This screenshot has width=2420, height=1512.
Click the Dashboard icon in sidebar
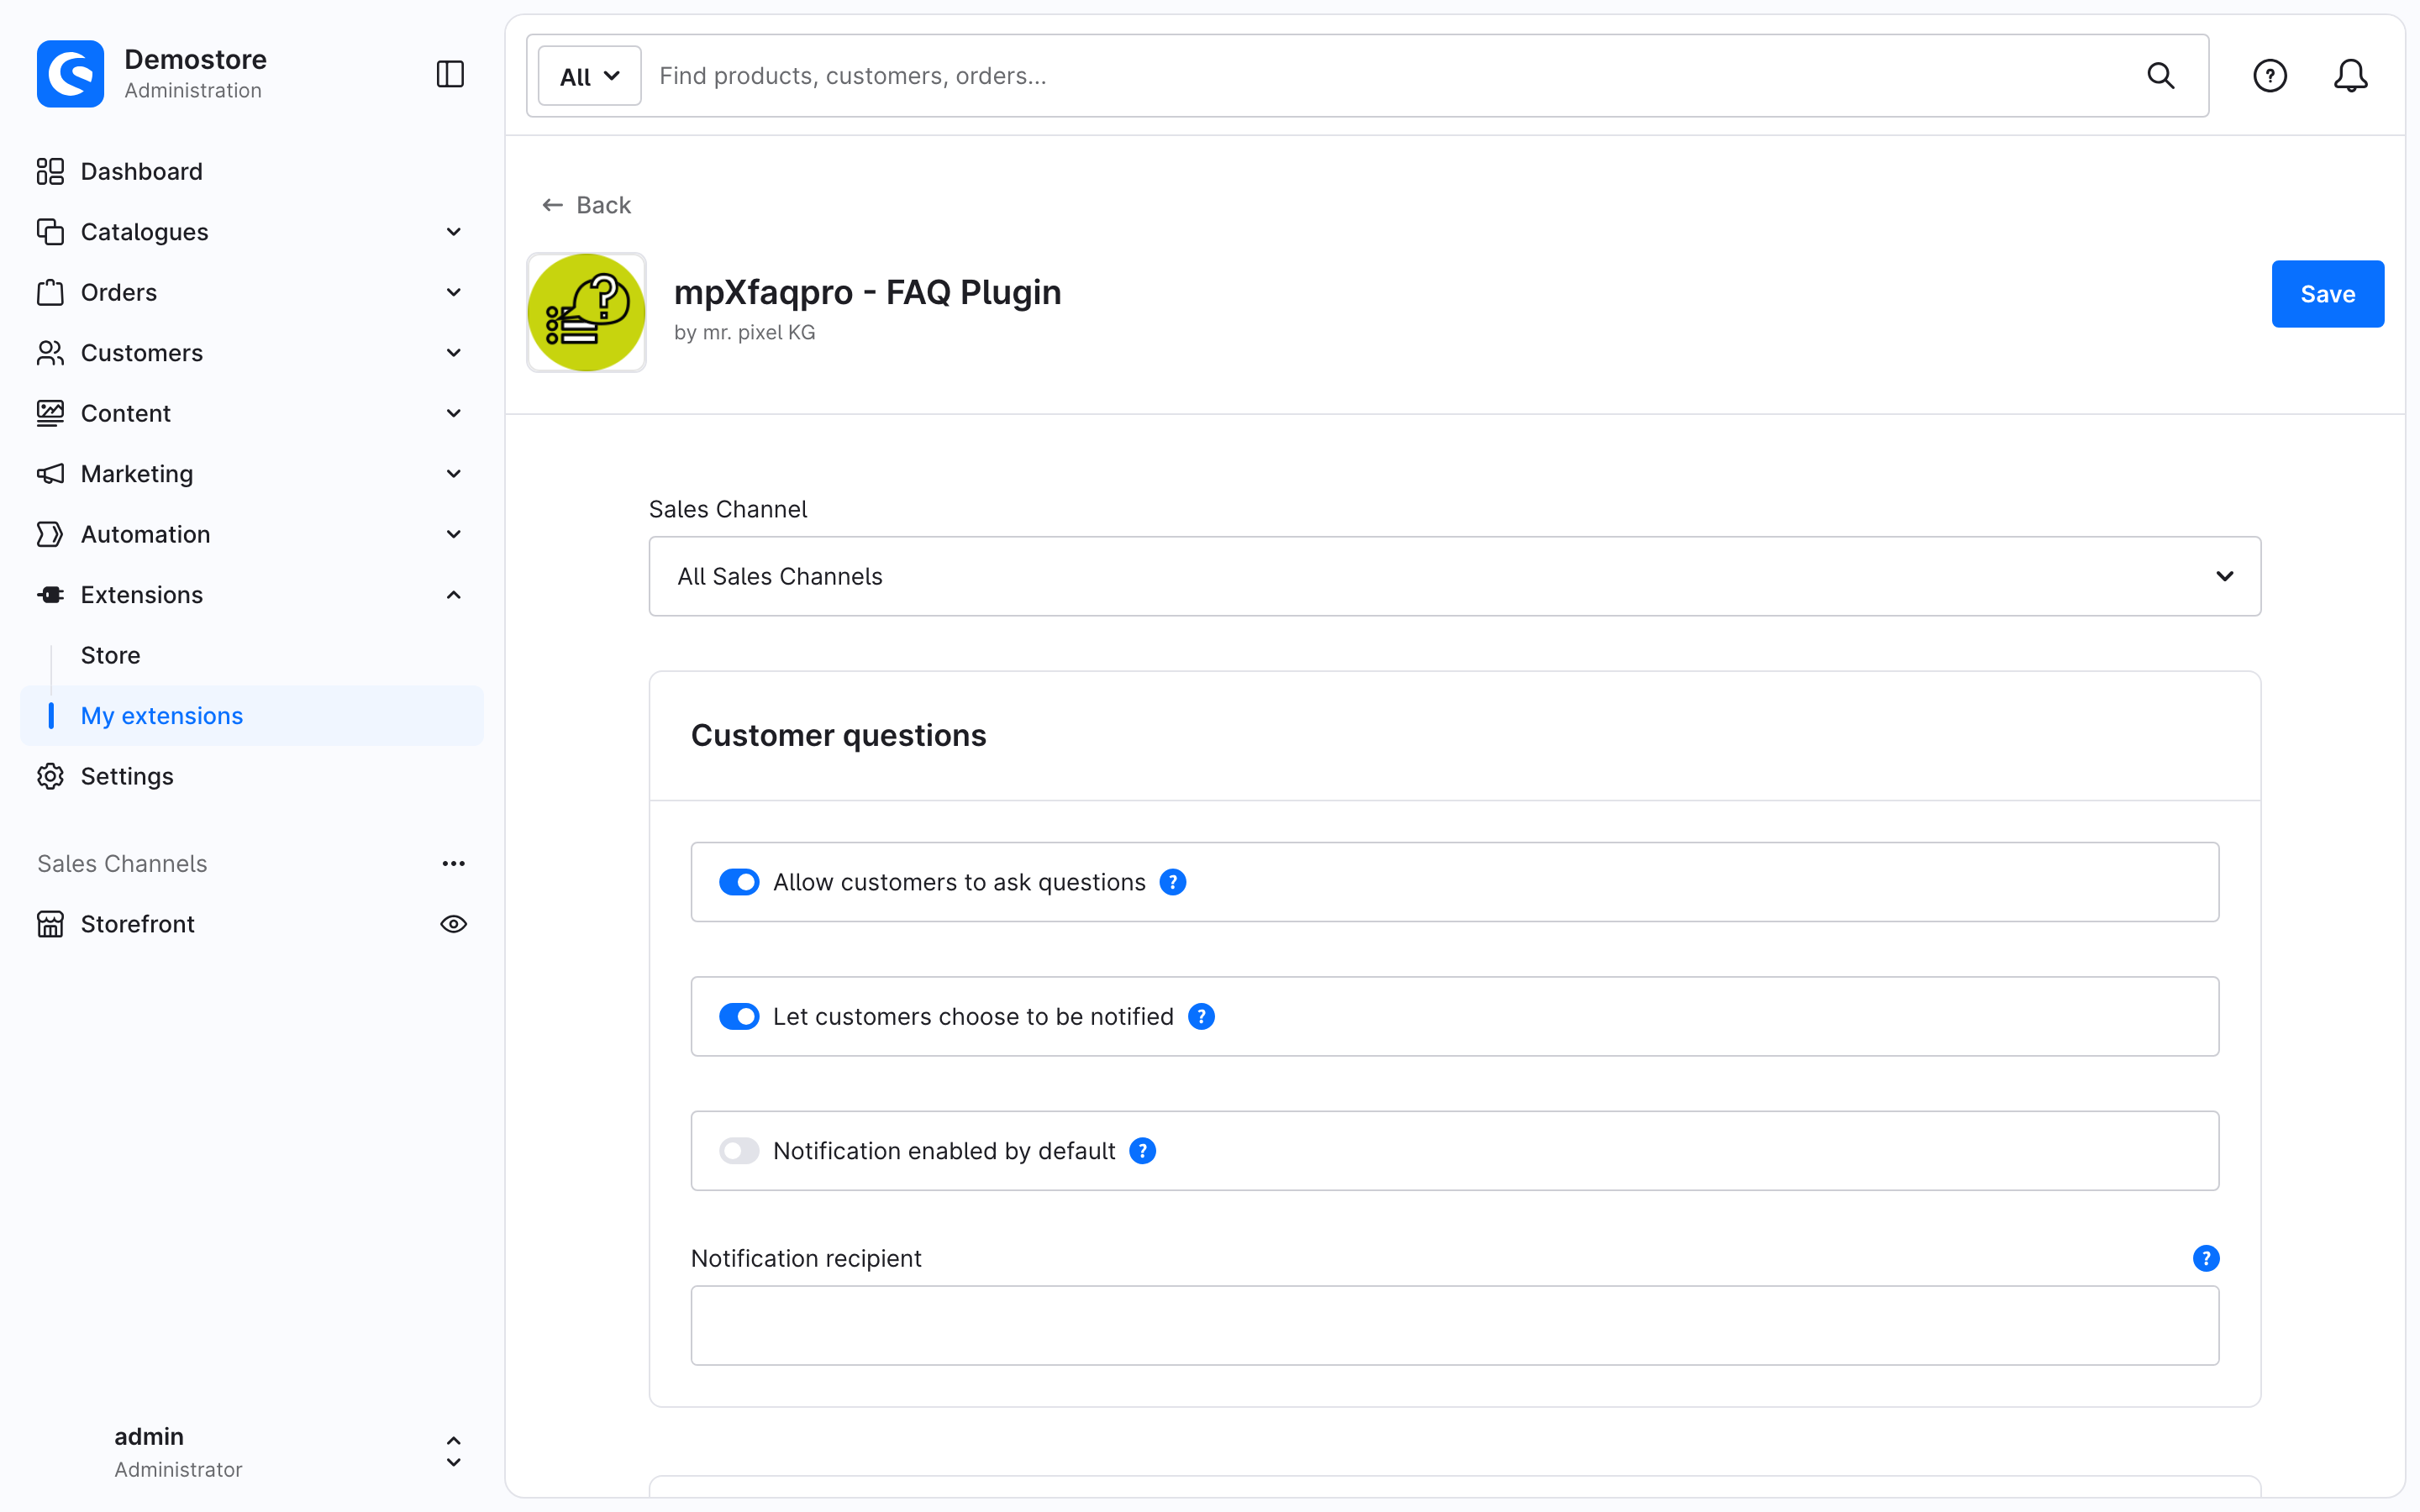[x=50, y=171]
